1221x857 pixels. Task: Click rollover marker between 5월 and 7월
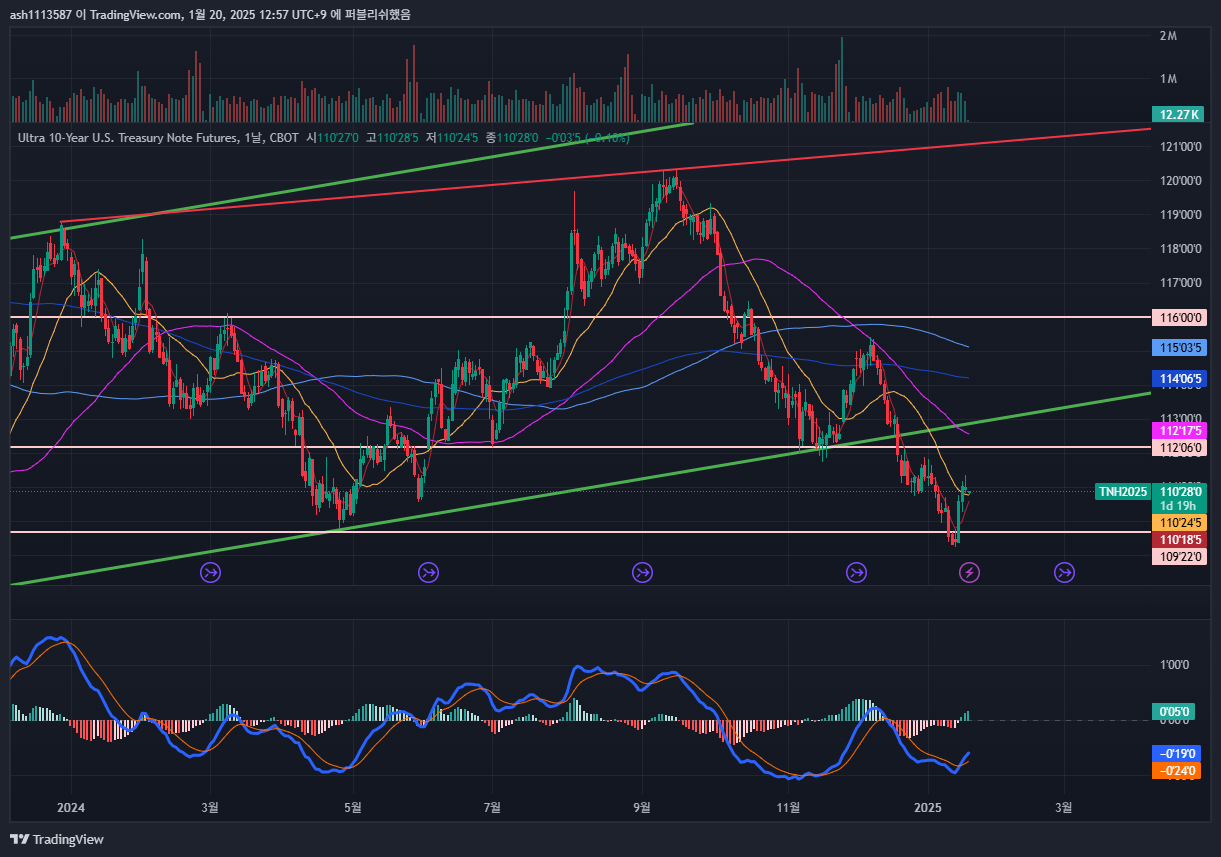(x=428, y=572)
